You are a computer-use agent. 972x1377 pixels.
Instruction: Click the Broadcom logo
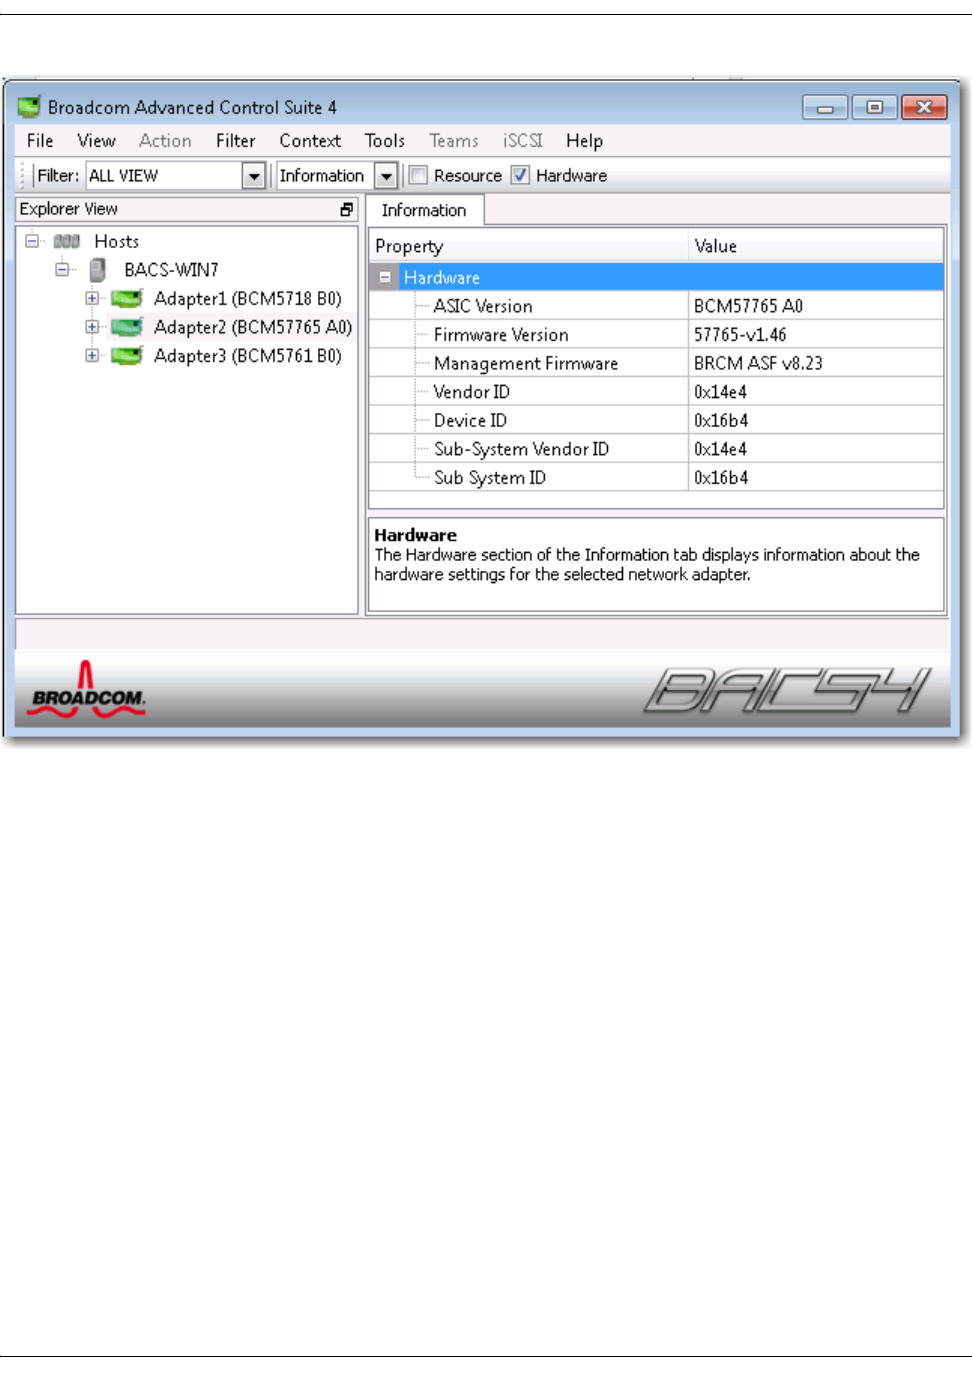[x=87, y=690]
